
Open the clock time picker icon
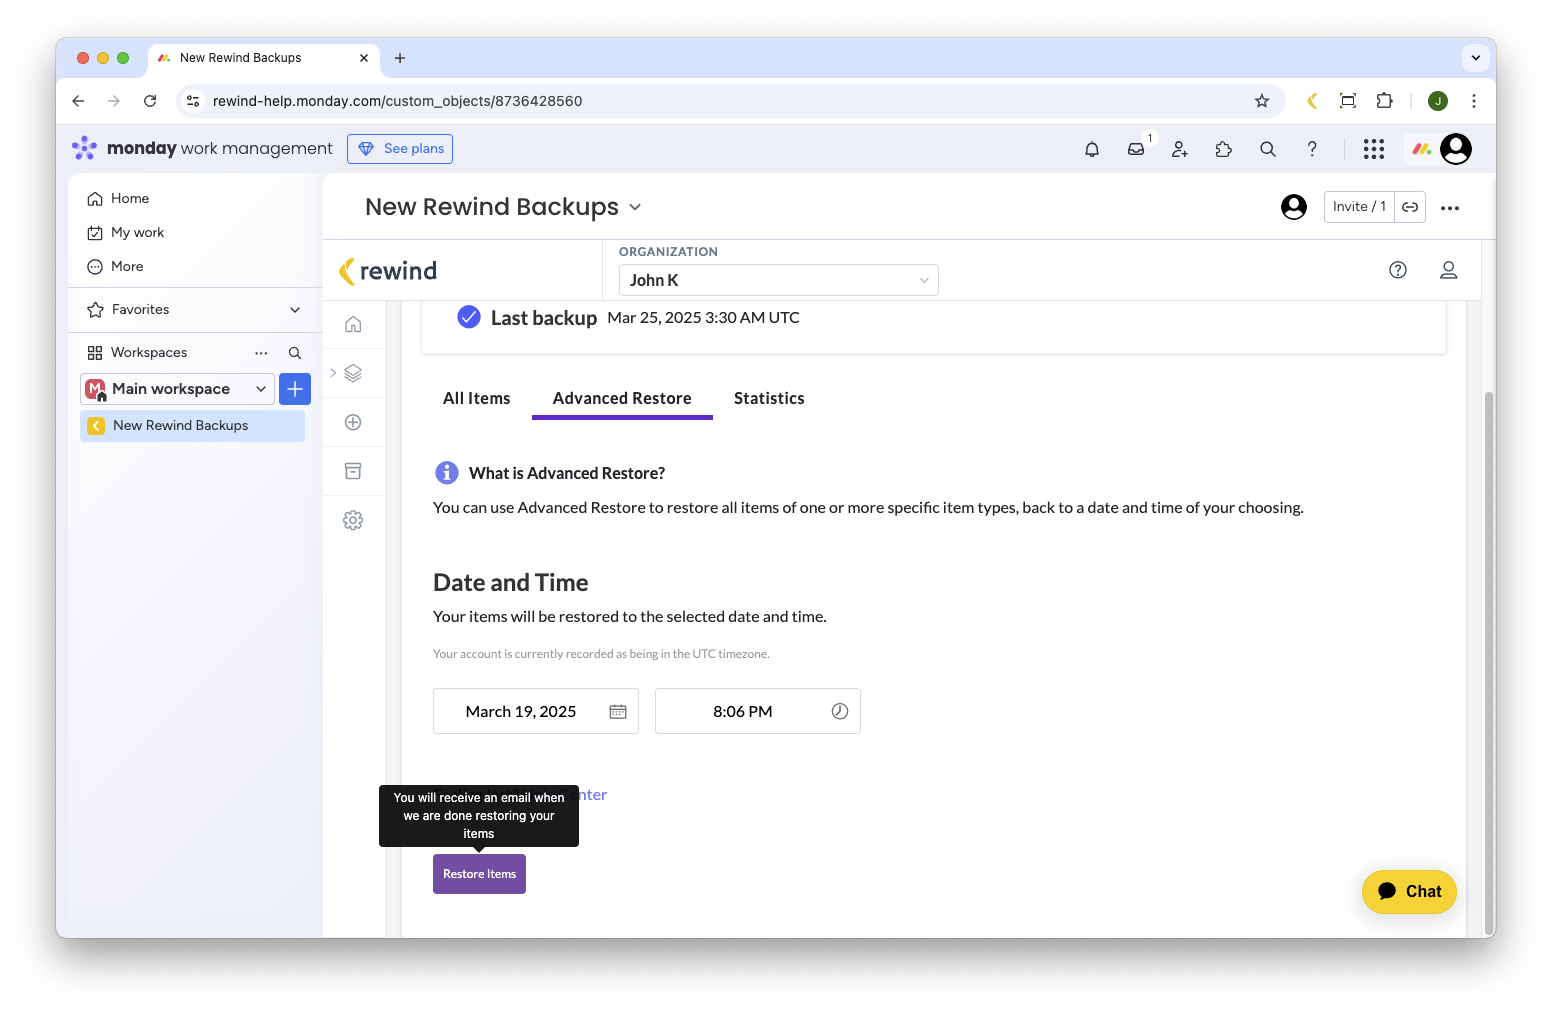pyautogui.click(x=840, y=711)
